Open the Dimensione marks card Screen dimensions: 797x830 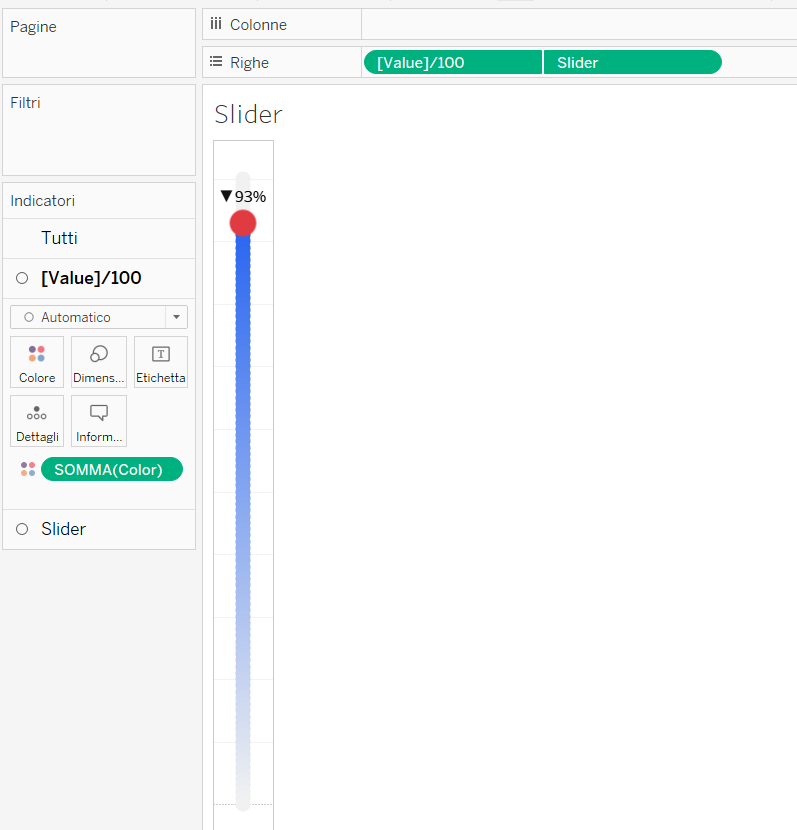click(99, 362)
